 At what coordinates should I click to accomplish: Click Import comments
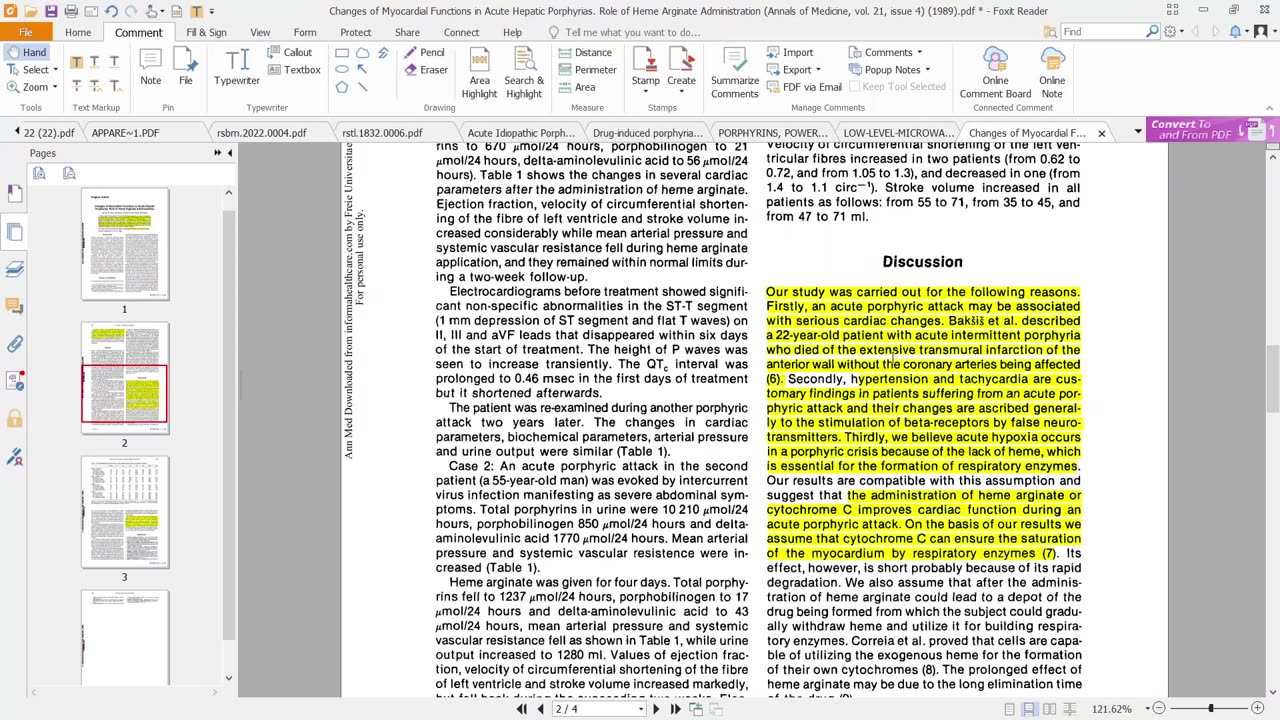[790, 52]
